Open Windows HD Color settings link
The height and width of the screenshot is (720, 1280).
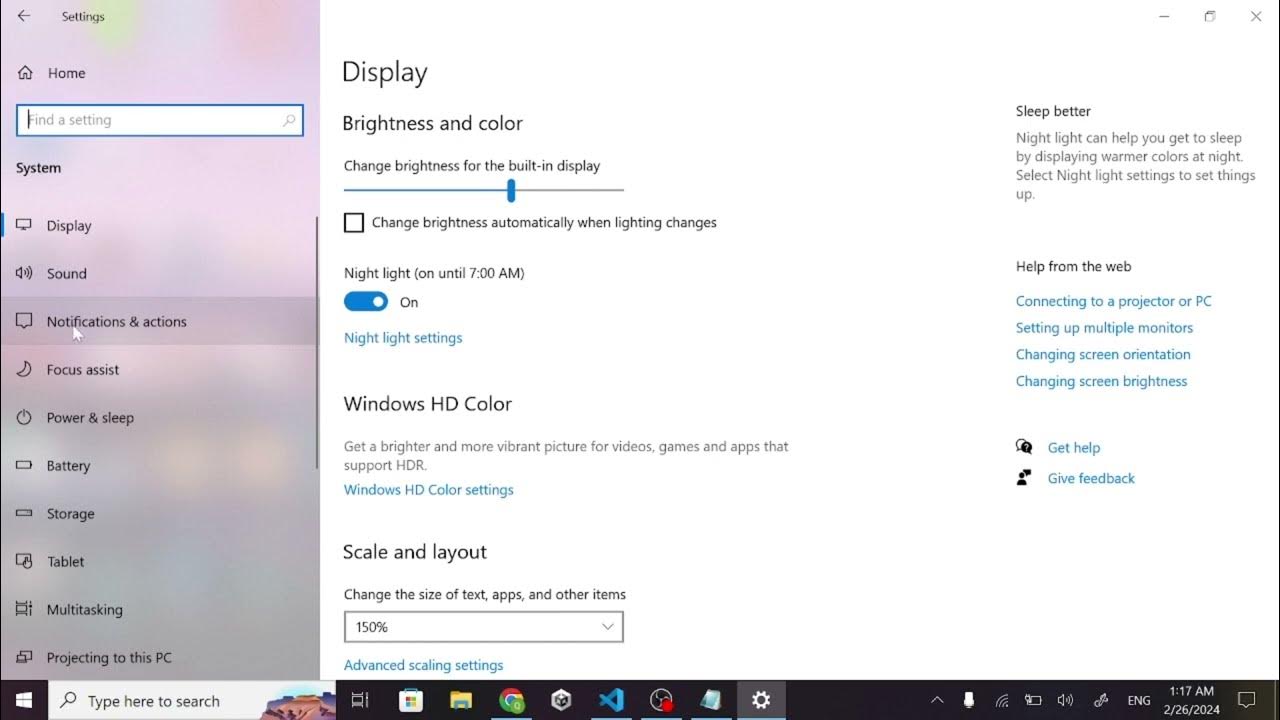[429, 490]
